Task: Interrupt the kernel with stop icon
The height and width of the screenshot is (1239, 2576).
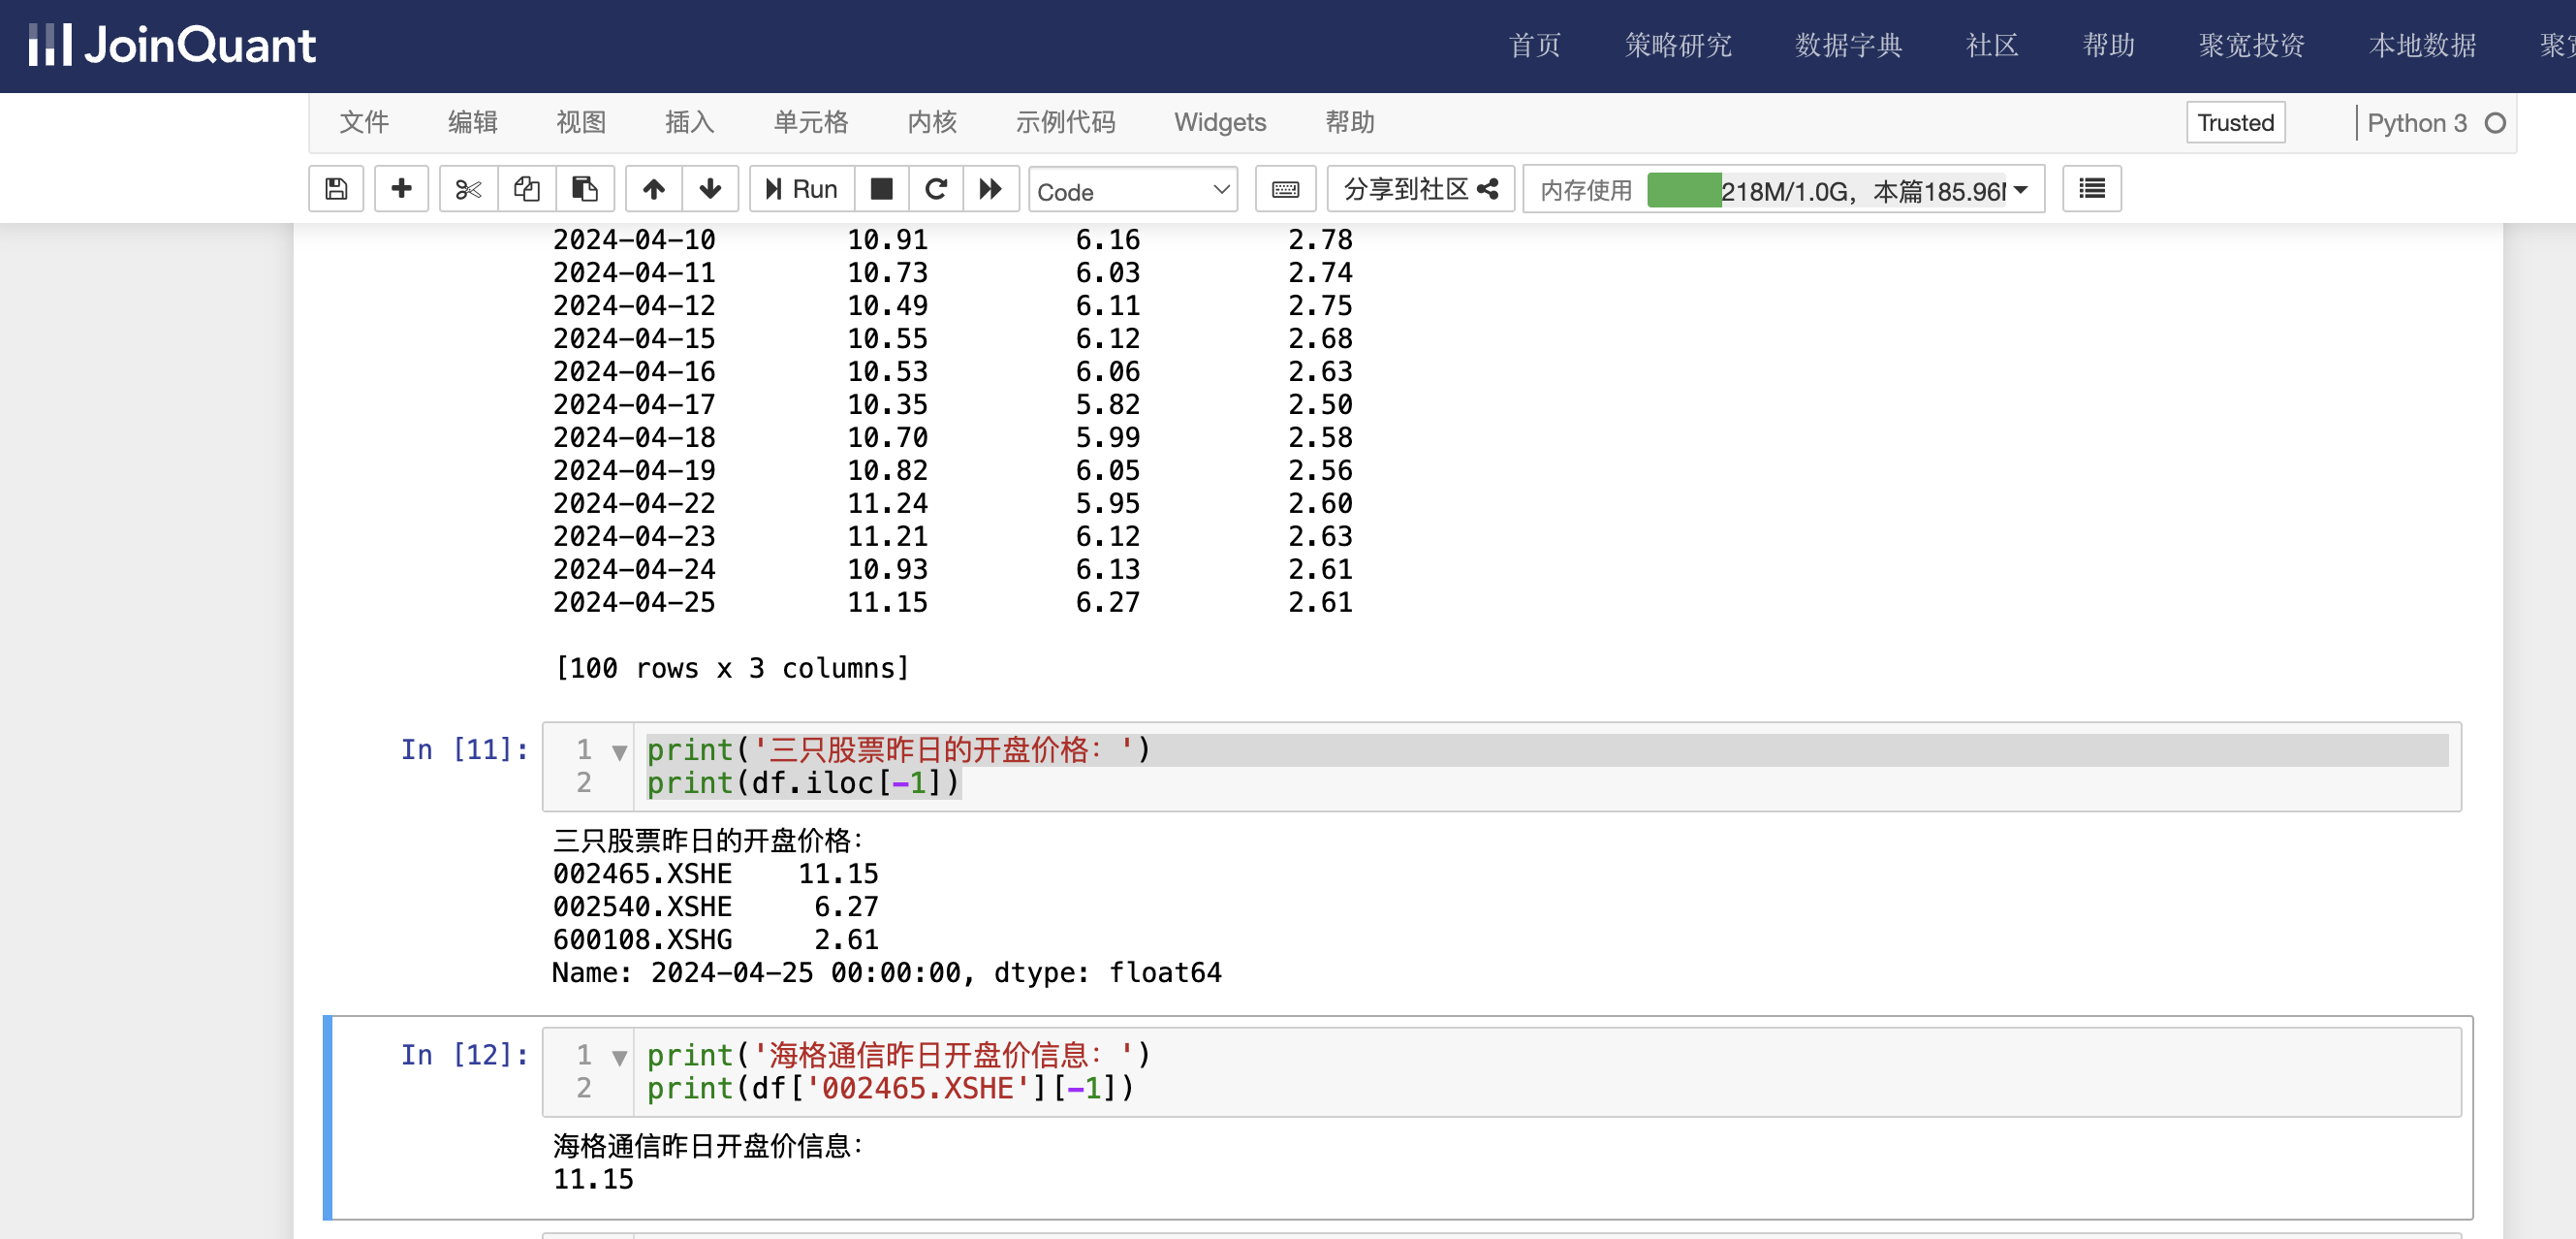Action: point(881,189)
